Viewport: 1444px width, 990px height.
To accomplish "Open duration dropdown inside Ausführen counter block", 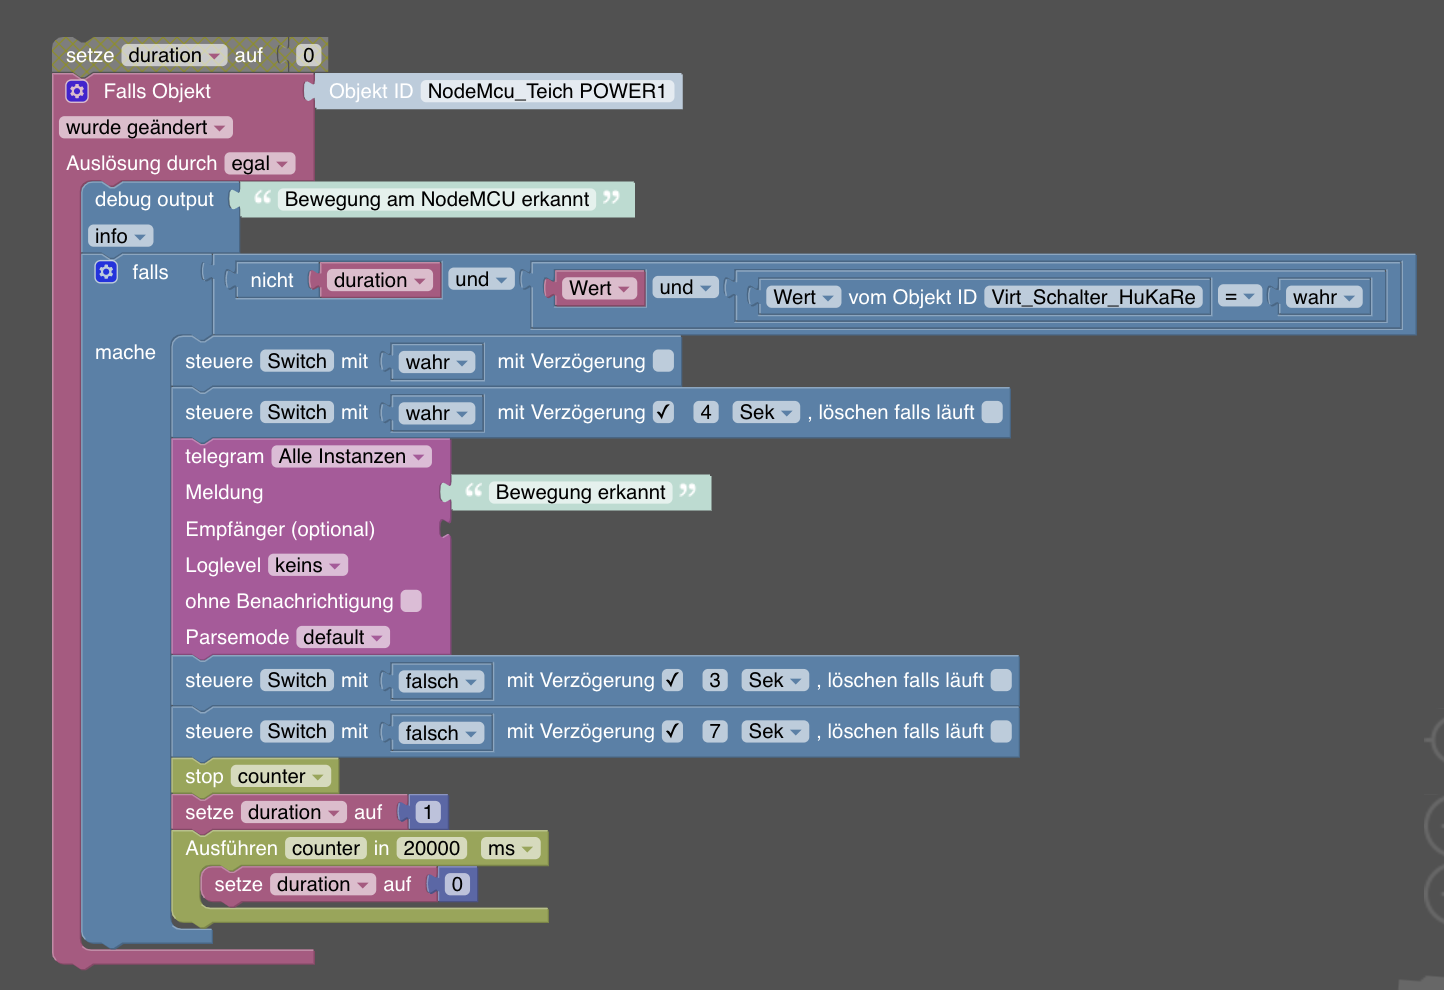I will click(x=323, y=884).
